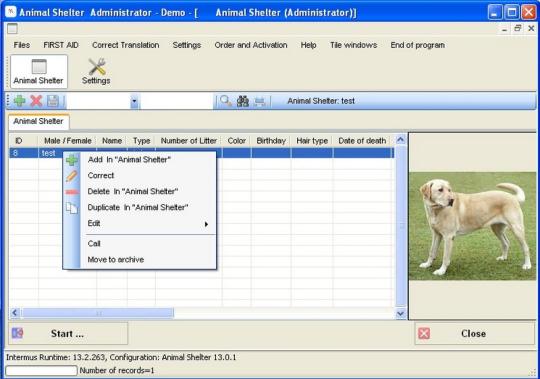Minimize the inner document window
This screenshot has height=379, width=540.
coord(504,29)
